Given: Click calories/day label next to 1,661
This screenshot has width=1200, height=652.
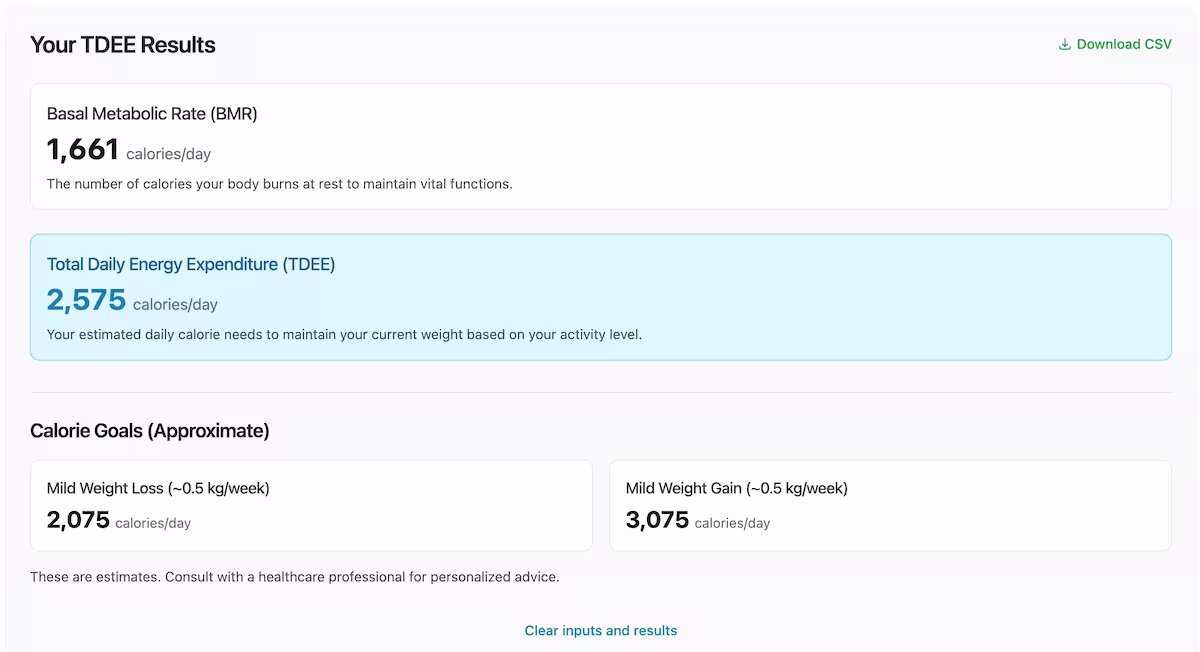Looking at the screenshot, I should 168,154.
